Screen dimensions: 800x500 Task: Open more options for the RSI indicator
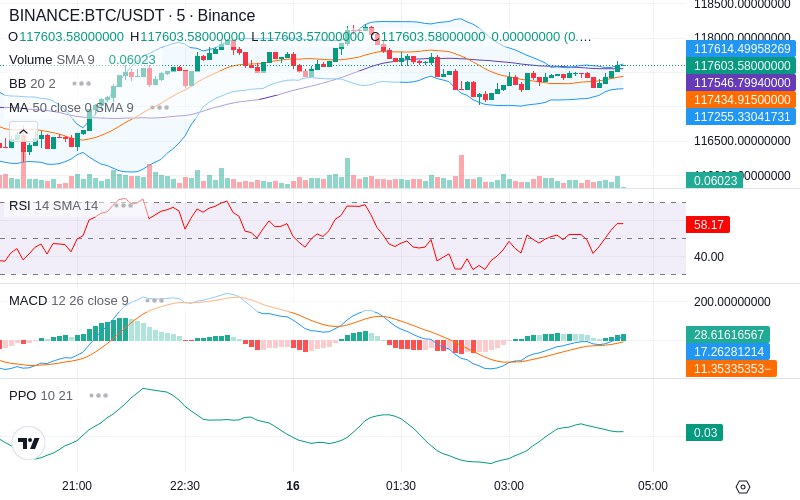(123, 206)
